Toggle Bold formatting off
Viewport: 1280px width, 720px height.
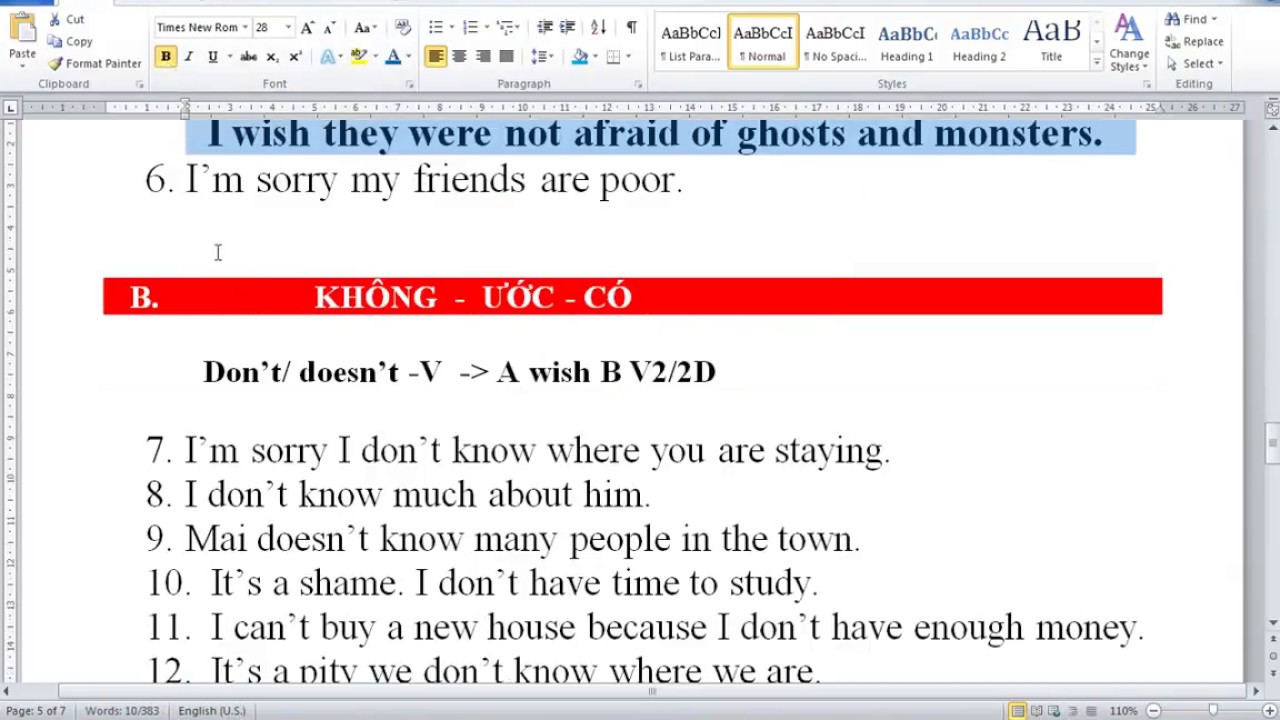pos(165,57)
